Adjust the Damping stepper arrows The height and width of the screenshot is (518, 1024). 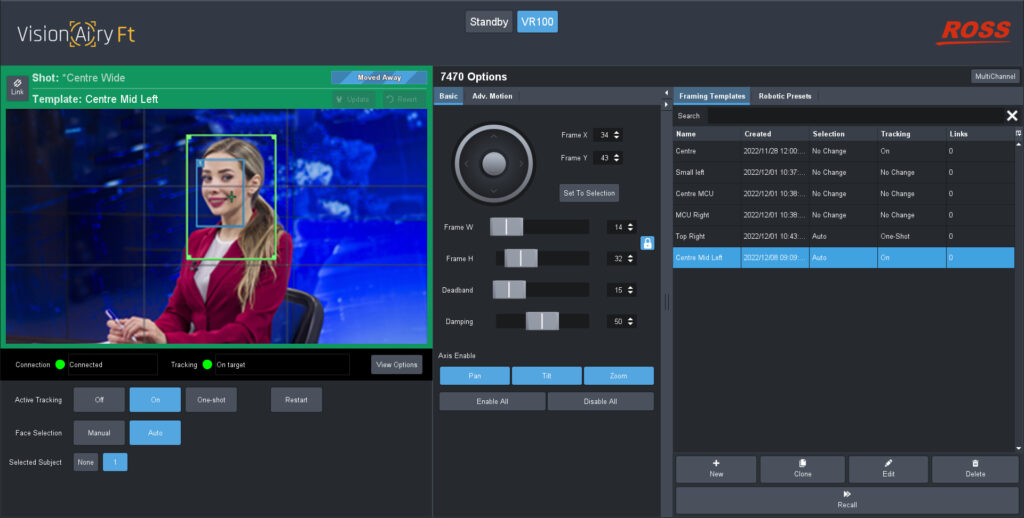point(630,321)
